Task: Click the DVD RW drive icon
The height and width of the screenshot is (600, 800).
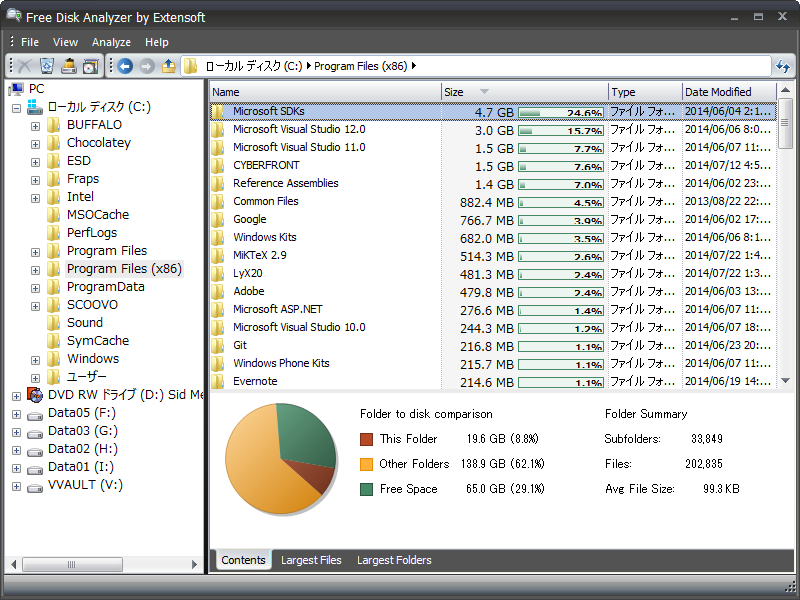Action: (x=35, y=395)
